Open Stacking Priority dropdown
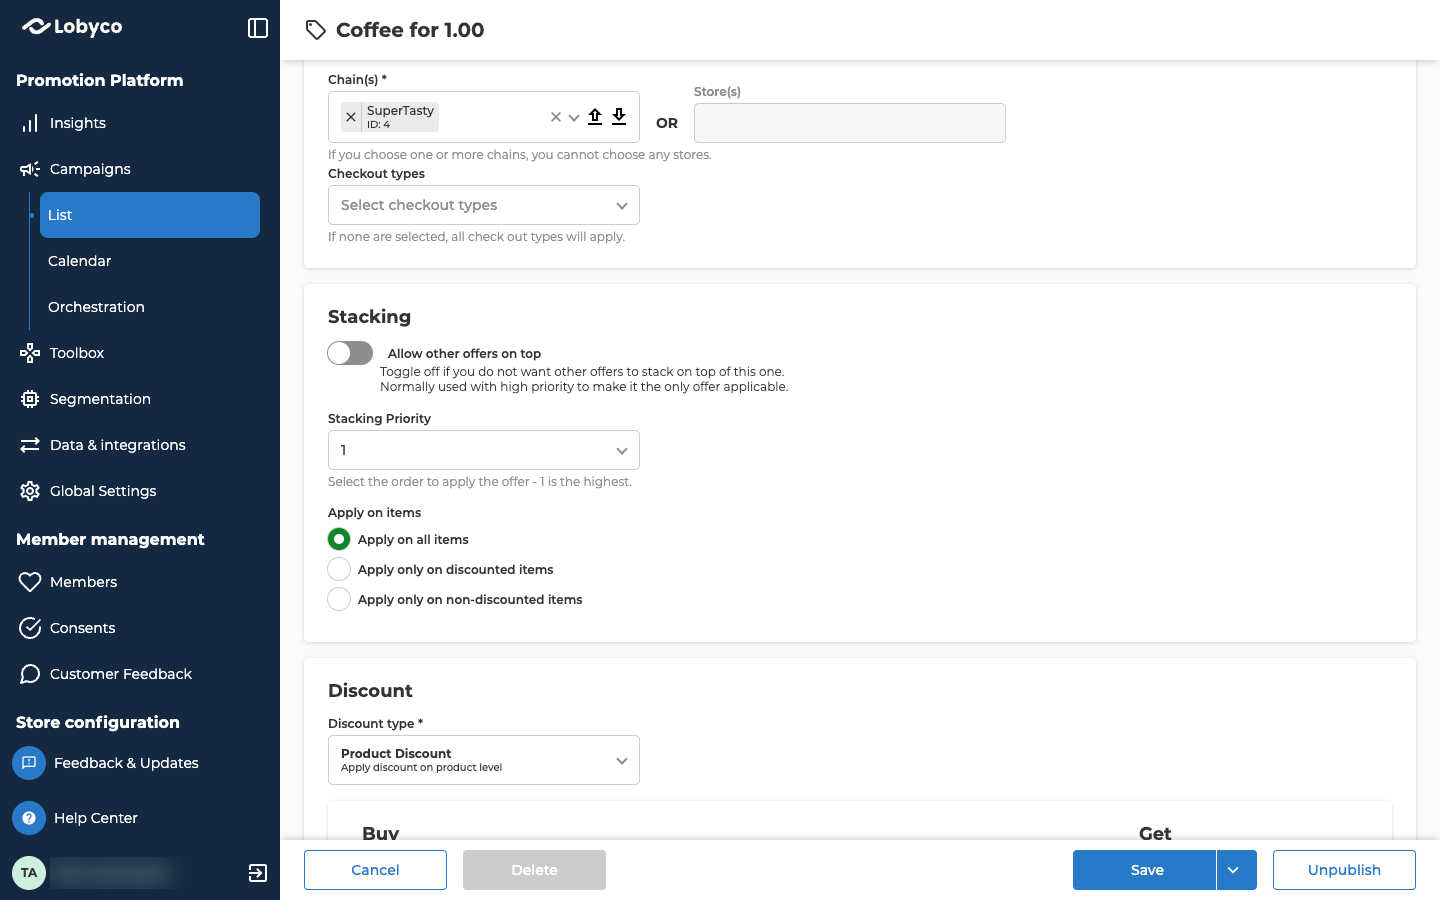The image size is (1440, 900). coord(484,450)
